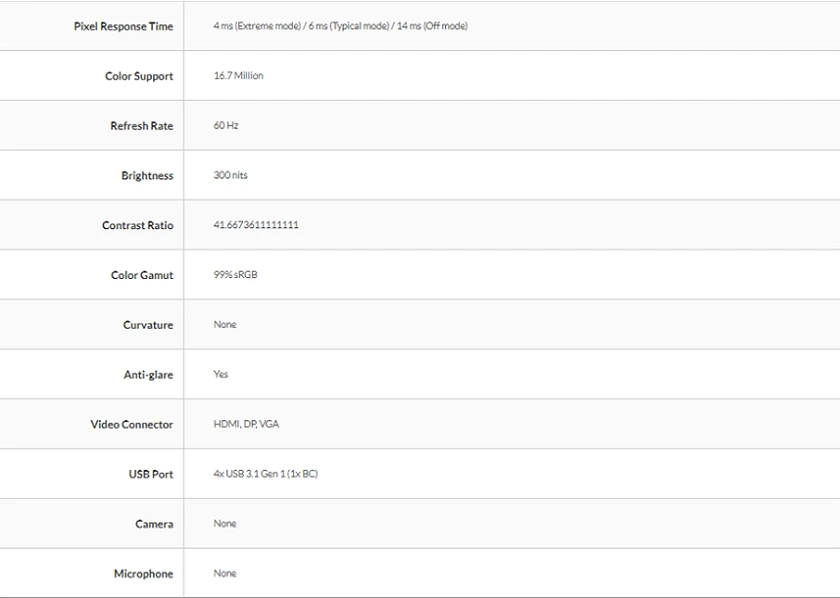Select the Color Support label
This screenshot has width=840, height=598.
(139, 76)
